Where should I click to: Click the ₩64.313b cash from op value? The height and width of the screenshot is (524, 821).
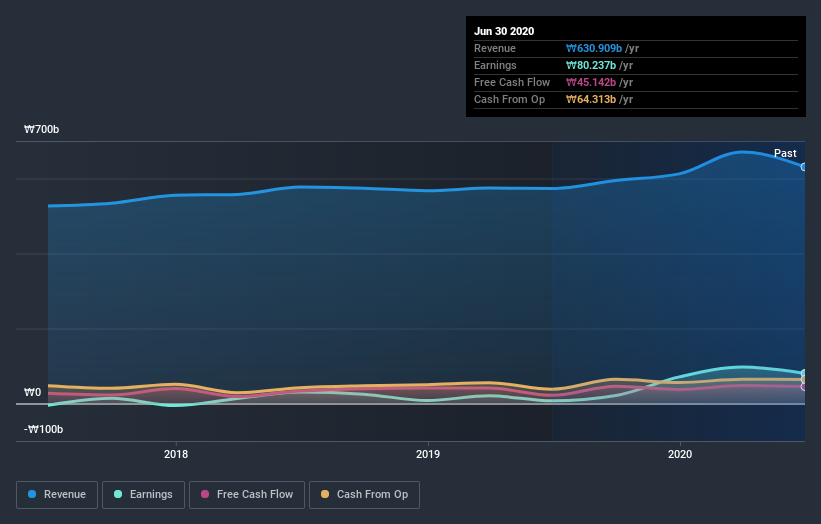click(x=591, y=99)
